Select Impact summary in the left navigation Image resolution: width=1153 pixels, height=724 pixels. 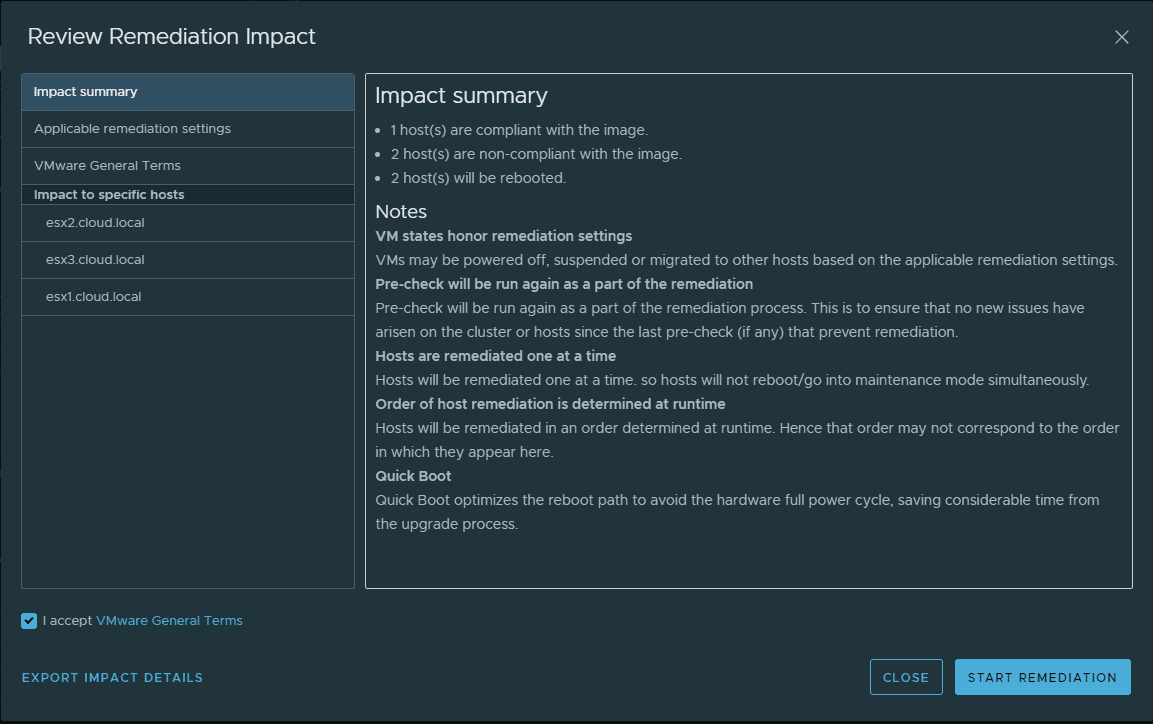pyautogui.click(x=86, y=92)
